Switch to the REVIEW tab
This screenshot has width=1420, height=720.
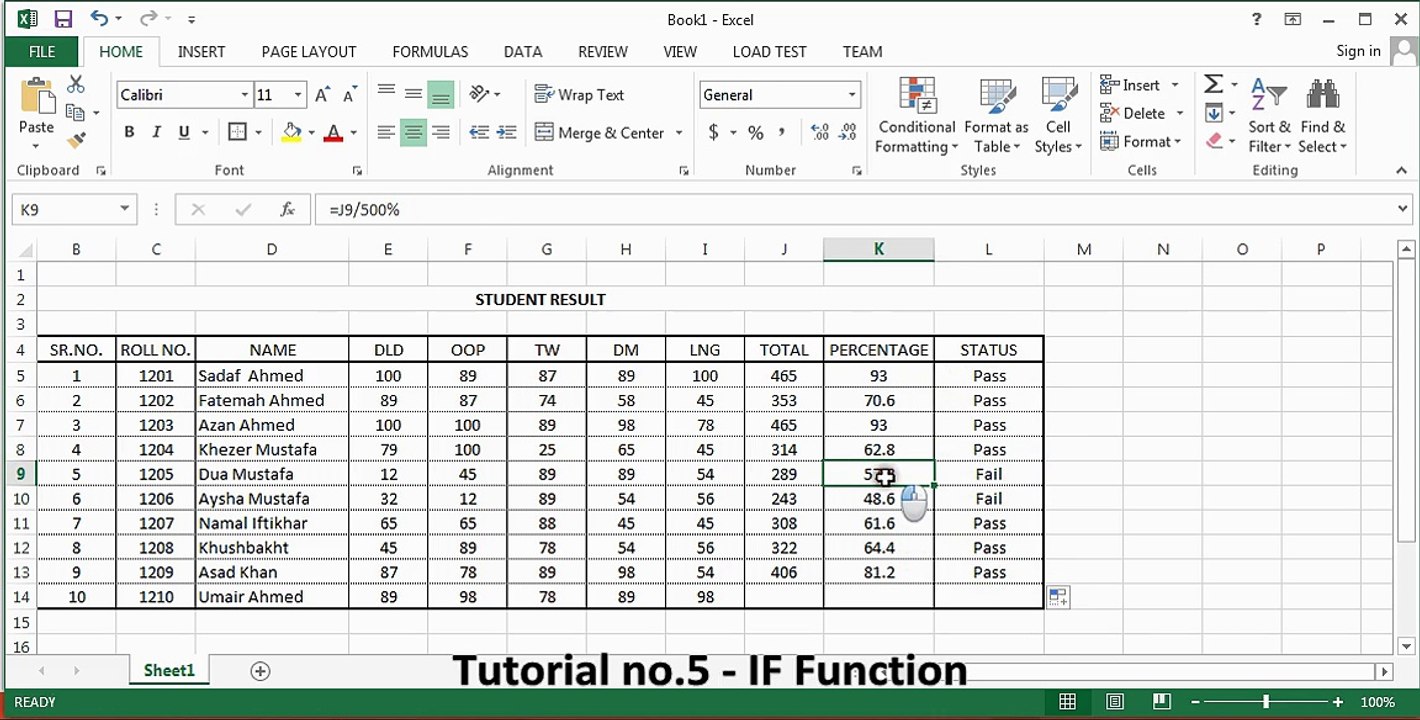[603, 52]
